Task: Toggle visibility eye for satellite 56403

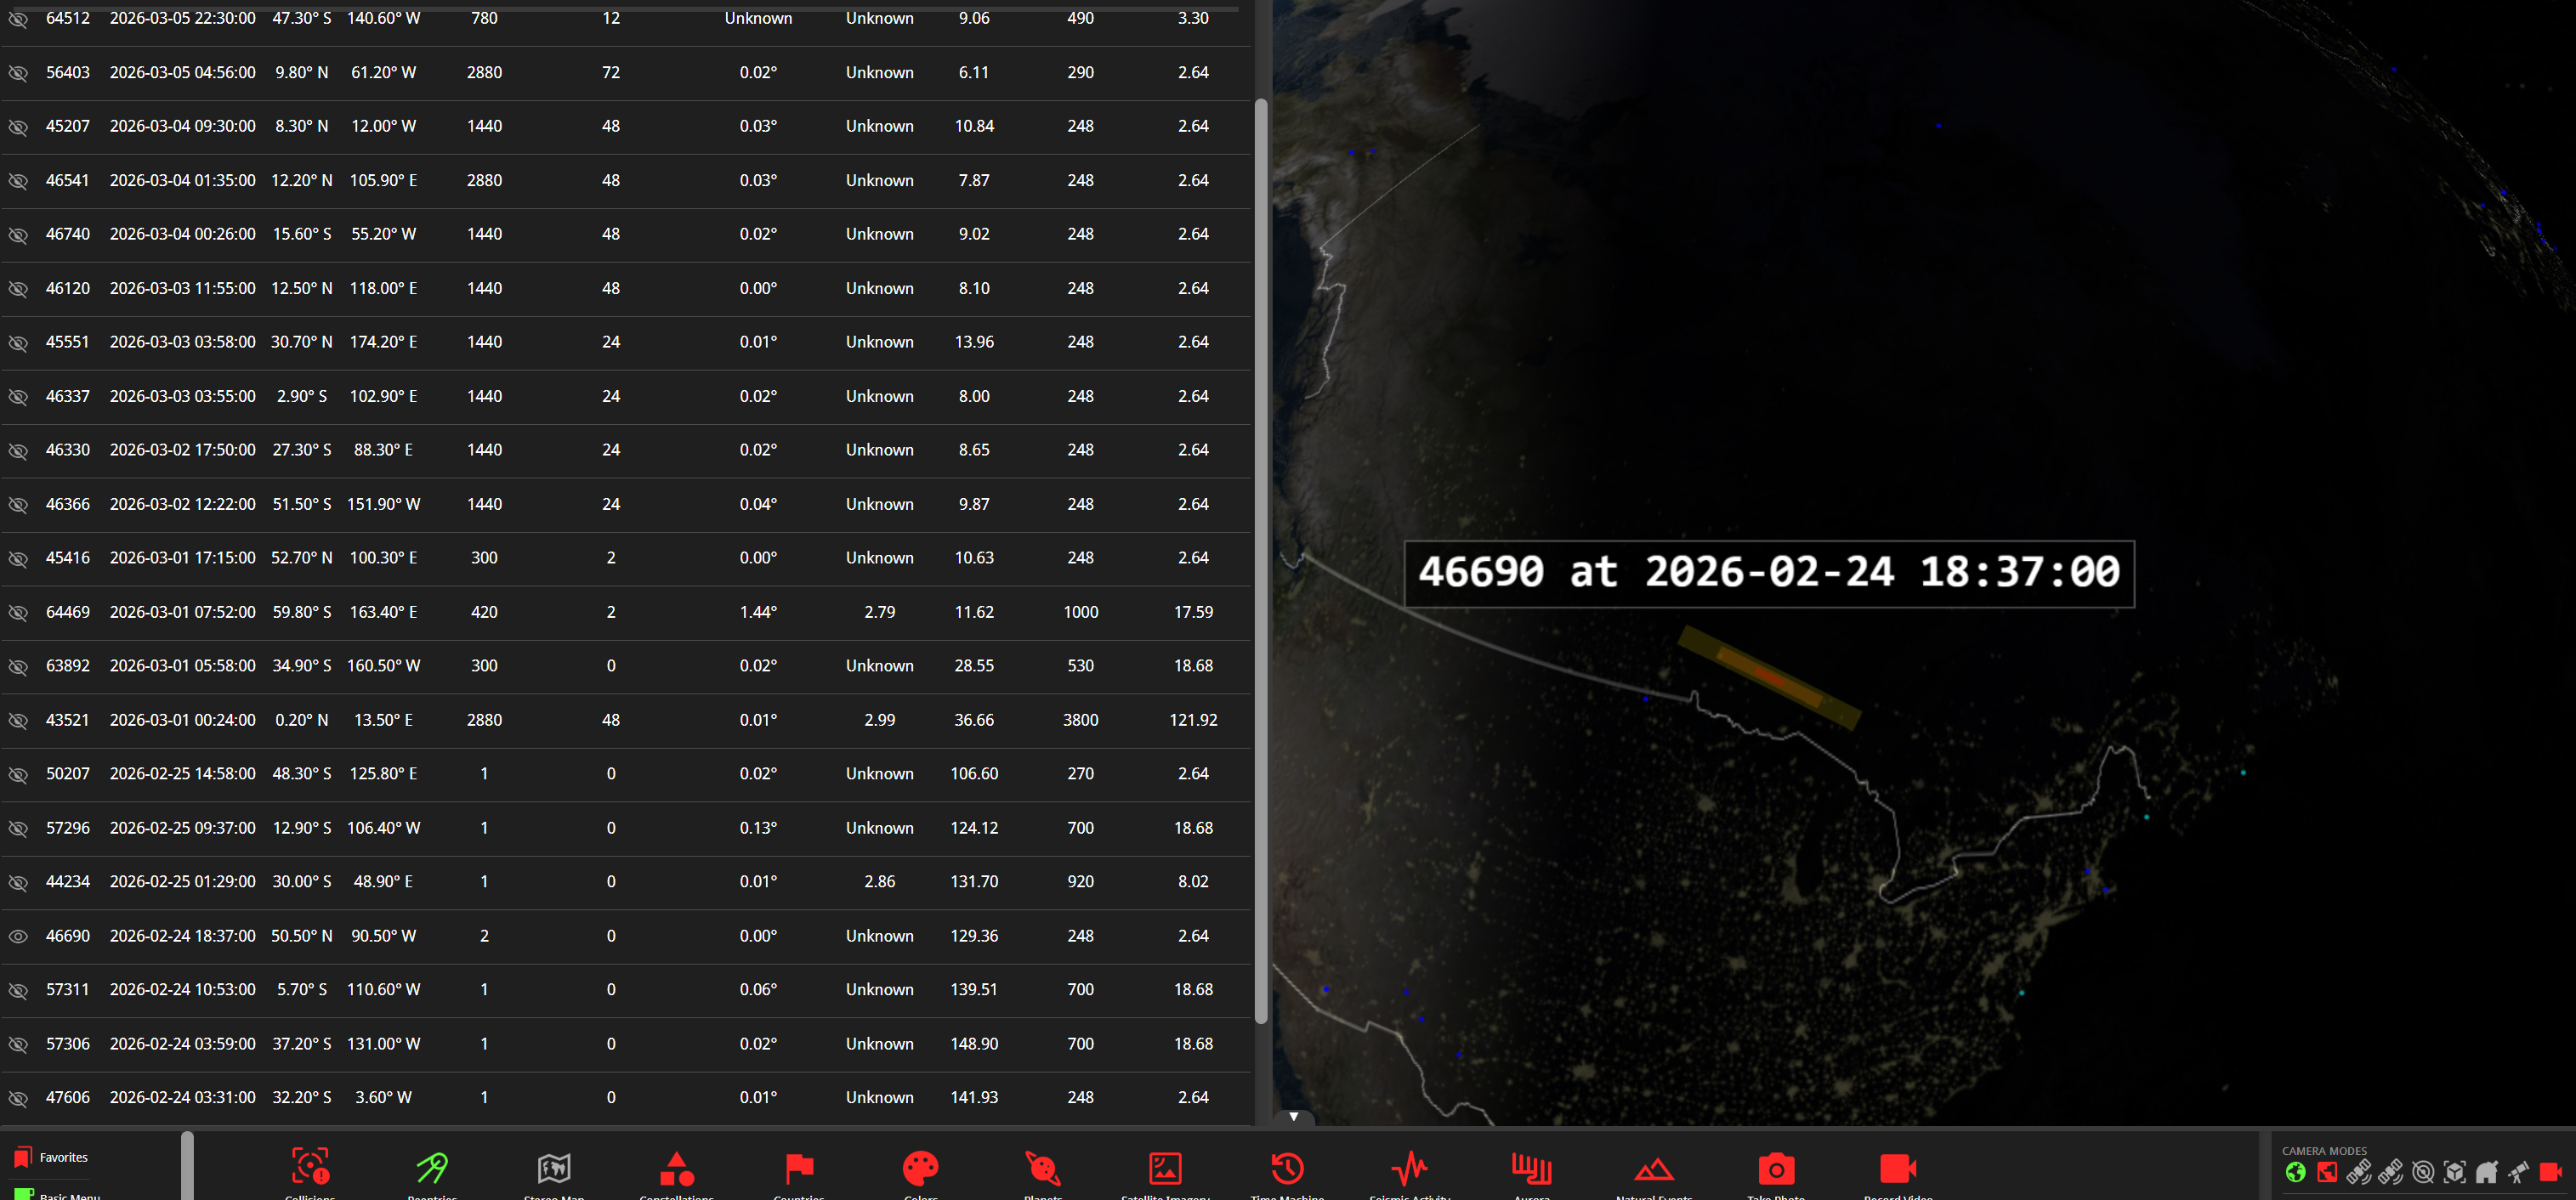Action: click(x=18, y=73)
